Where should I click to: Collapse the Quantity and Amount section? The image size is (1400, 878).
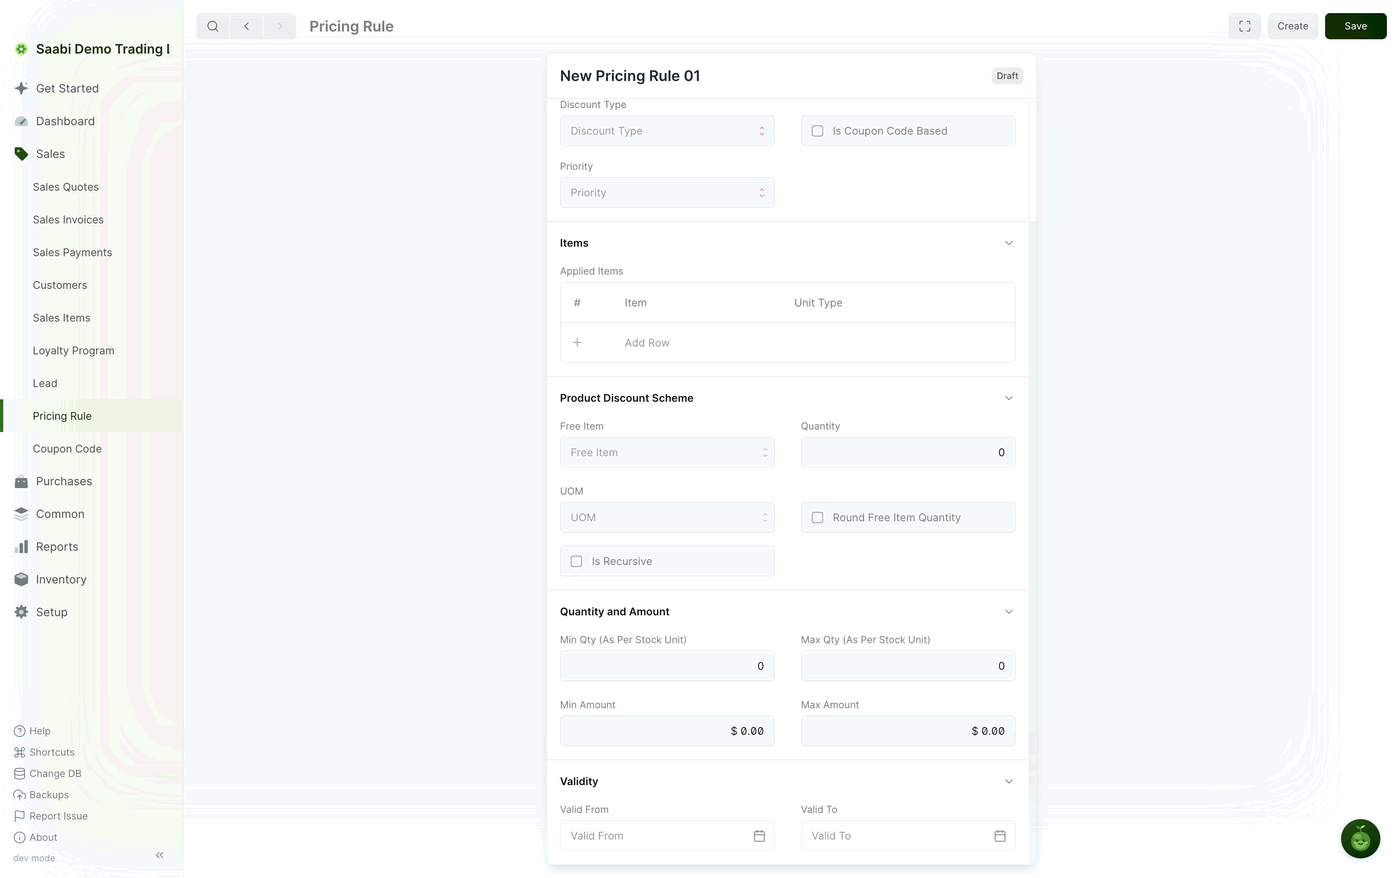tap(1009, 612)
